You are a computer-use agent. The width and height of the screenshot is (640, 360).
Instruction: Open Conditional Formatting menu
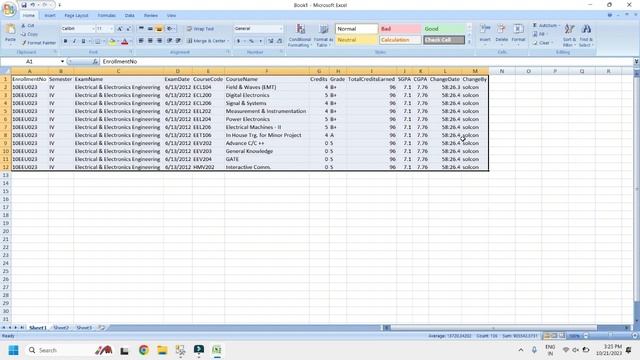pyautogui.click(x=300, y=35)
